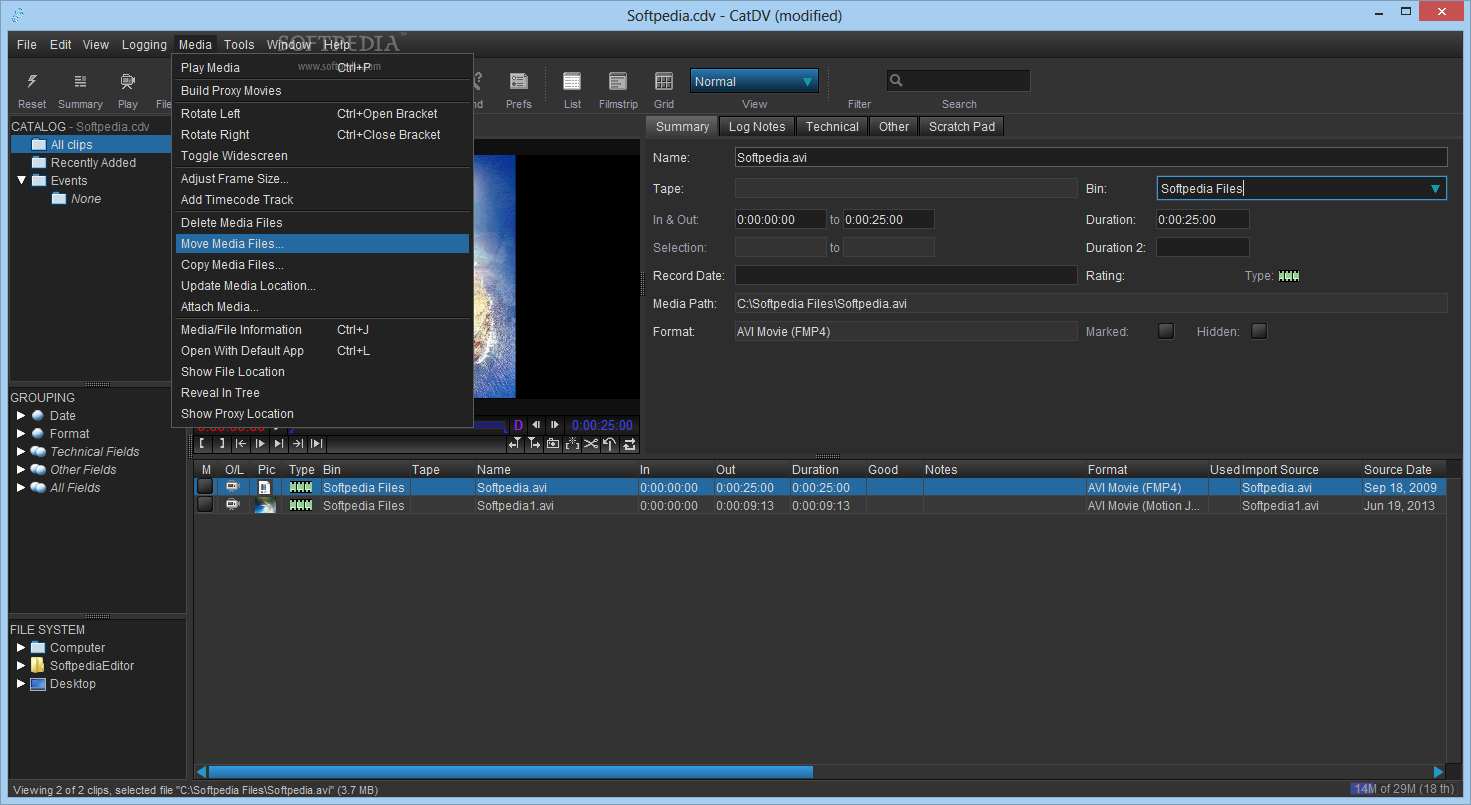Choose Build Proxy Movies menu item
Screen dimensions: 1471x805
pos(322,91)
